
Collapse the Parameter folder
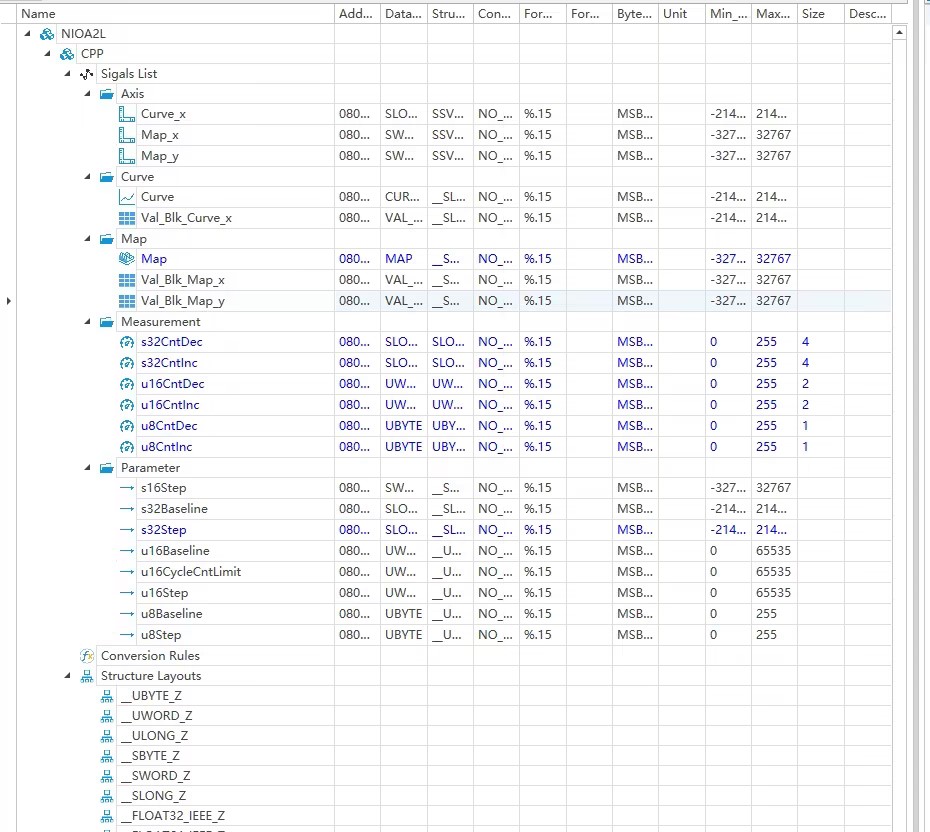point(88,468)
